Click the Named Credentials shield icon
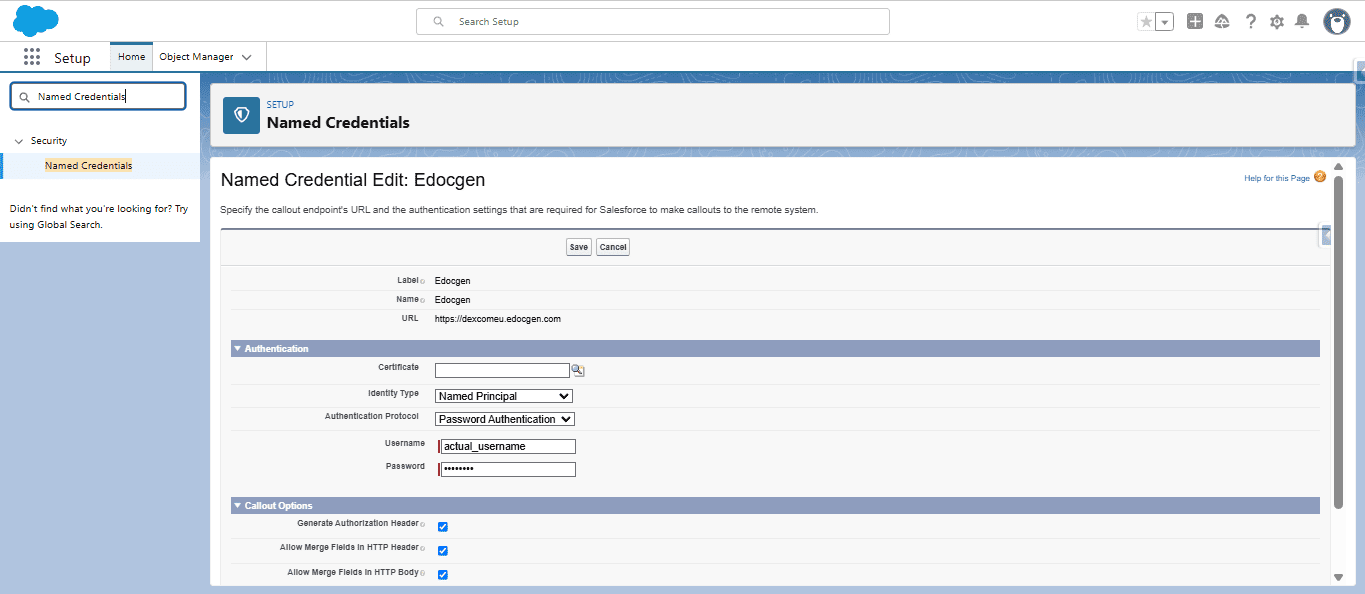 click(241, 115)
